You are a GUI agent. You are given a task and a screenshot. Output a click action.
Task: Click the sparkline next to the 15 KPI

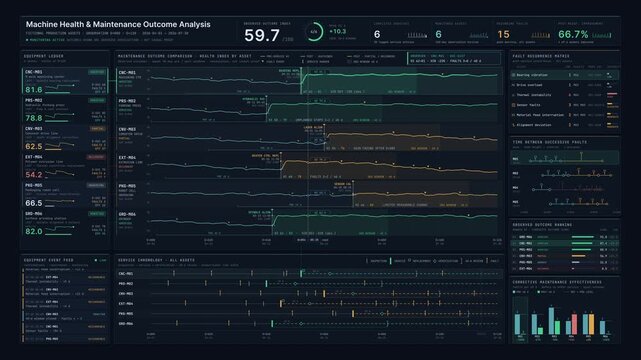click(540, 36)
